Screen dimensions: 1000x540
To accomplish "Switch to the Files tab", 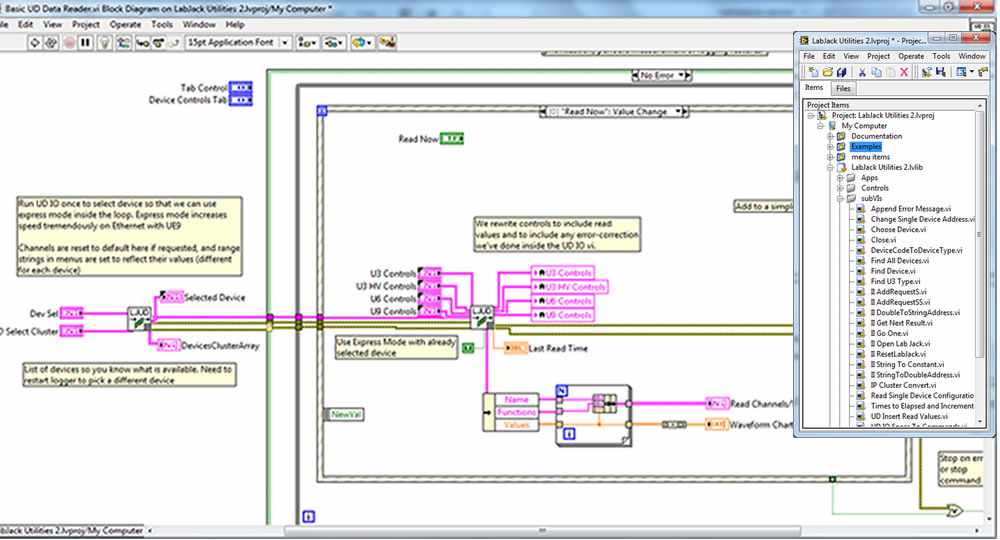I will (x=844, y=89).
